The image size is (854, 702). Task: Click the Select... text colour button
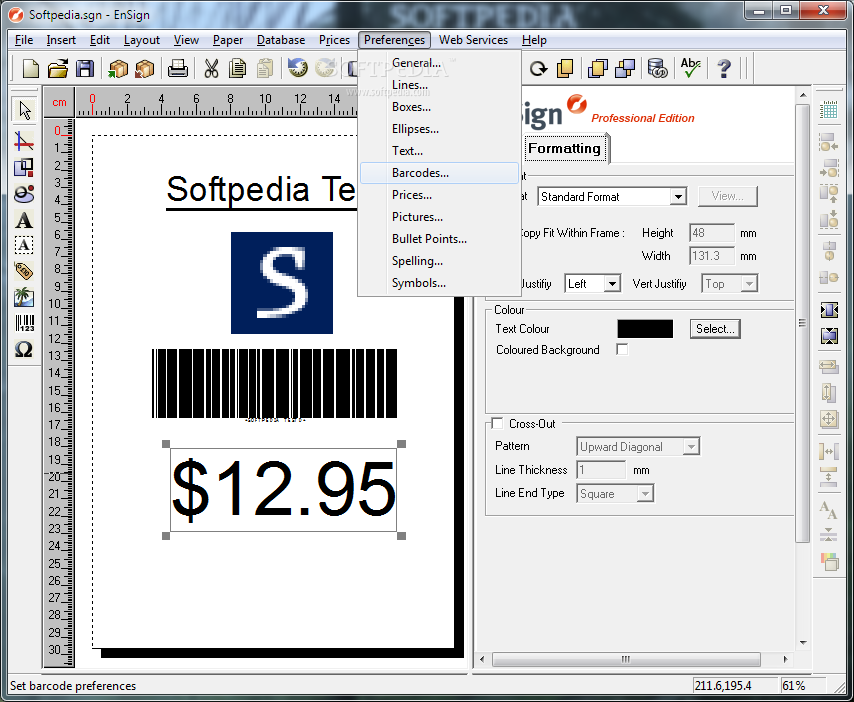pyautogui.click(x=715, y=329)
